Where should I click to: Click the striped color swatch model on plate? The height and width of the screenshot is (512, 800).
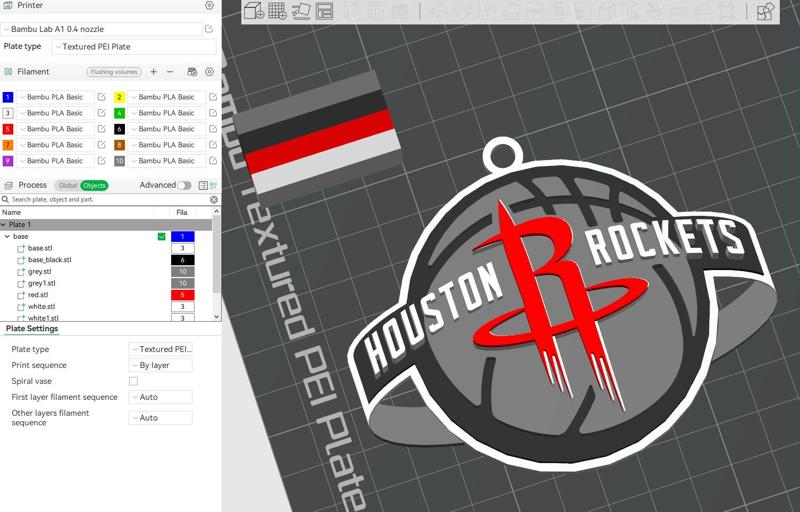[318, 138]
